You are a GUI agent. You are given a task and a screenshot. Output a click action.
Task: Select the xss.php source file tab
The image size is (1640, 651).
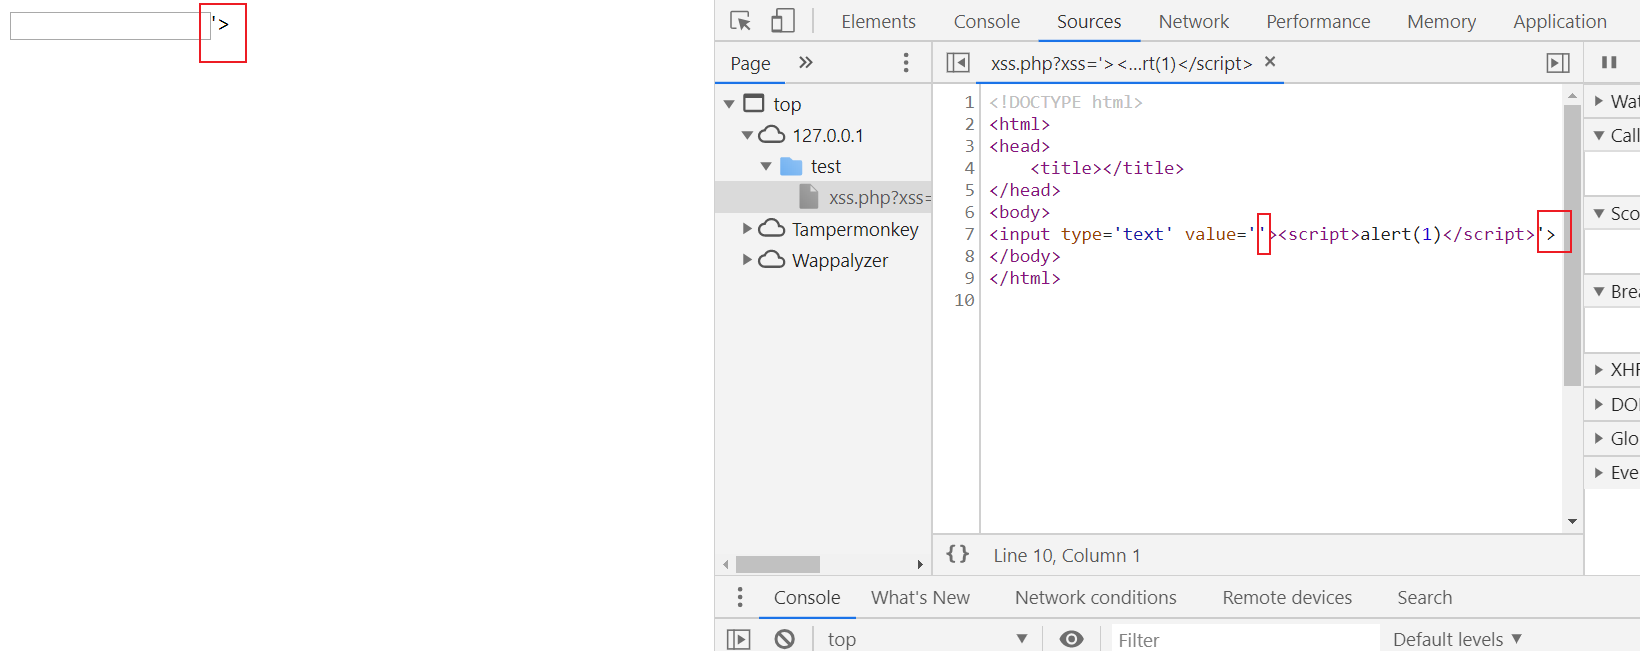tap(1121, 63)
